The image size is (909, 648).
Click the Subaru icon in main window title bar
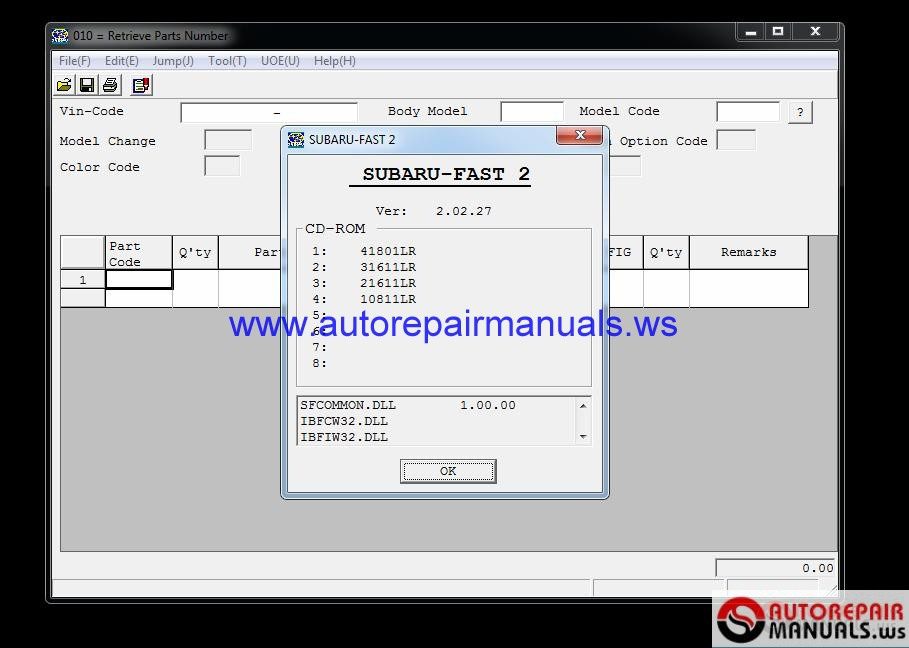(60, 36)
